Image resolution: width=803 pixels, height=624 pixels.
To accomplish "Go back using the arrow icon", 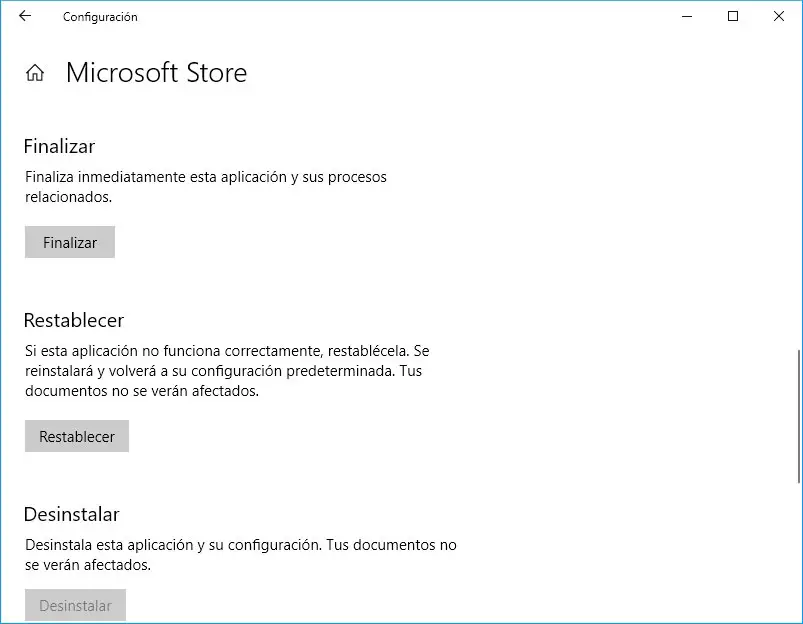I will [x=25, y=17].
